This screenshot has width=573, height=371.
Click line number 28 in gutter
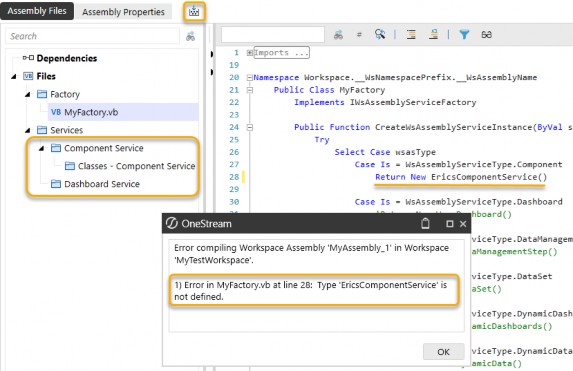[234, 177]
